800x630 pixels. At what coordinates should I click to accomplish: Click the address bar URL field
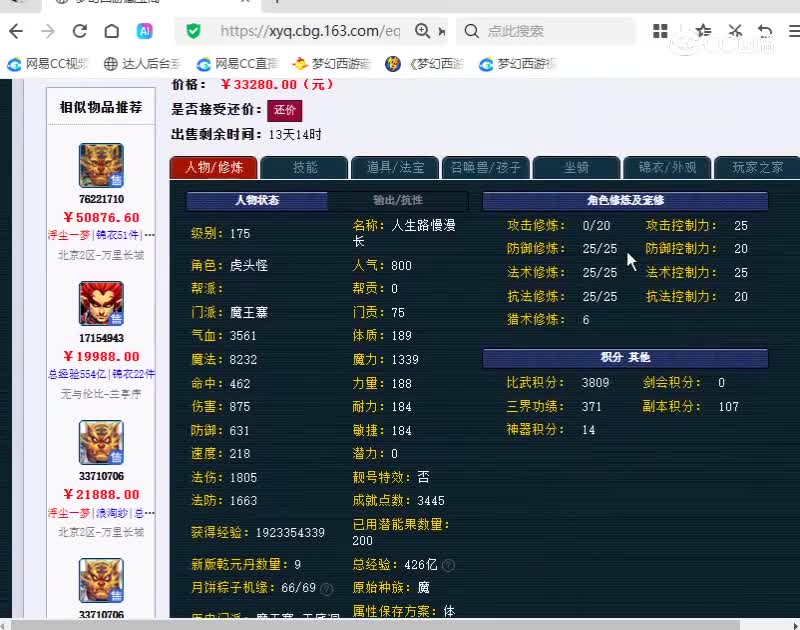310,31
